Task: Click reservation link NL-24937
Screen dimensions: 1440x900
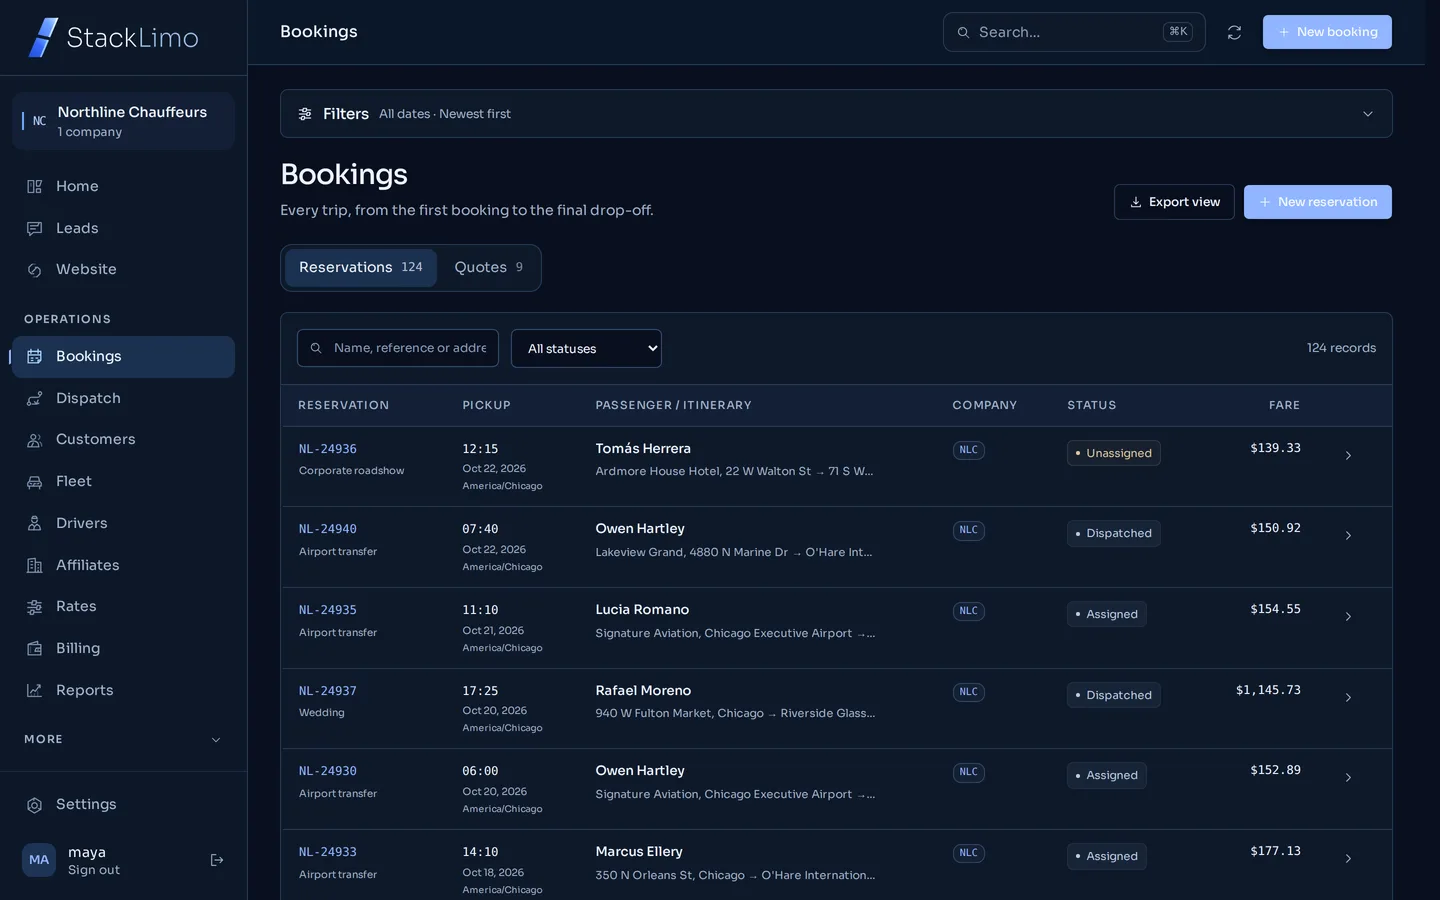Action: (x=328, y=691)
